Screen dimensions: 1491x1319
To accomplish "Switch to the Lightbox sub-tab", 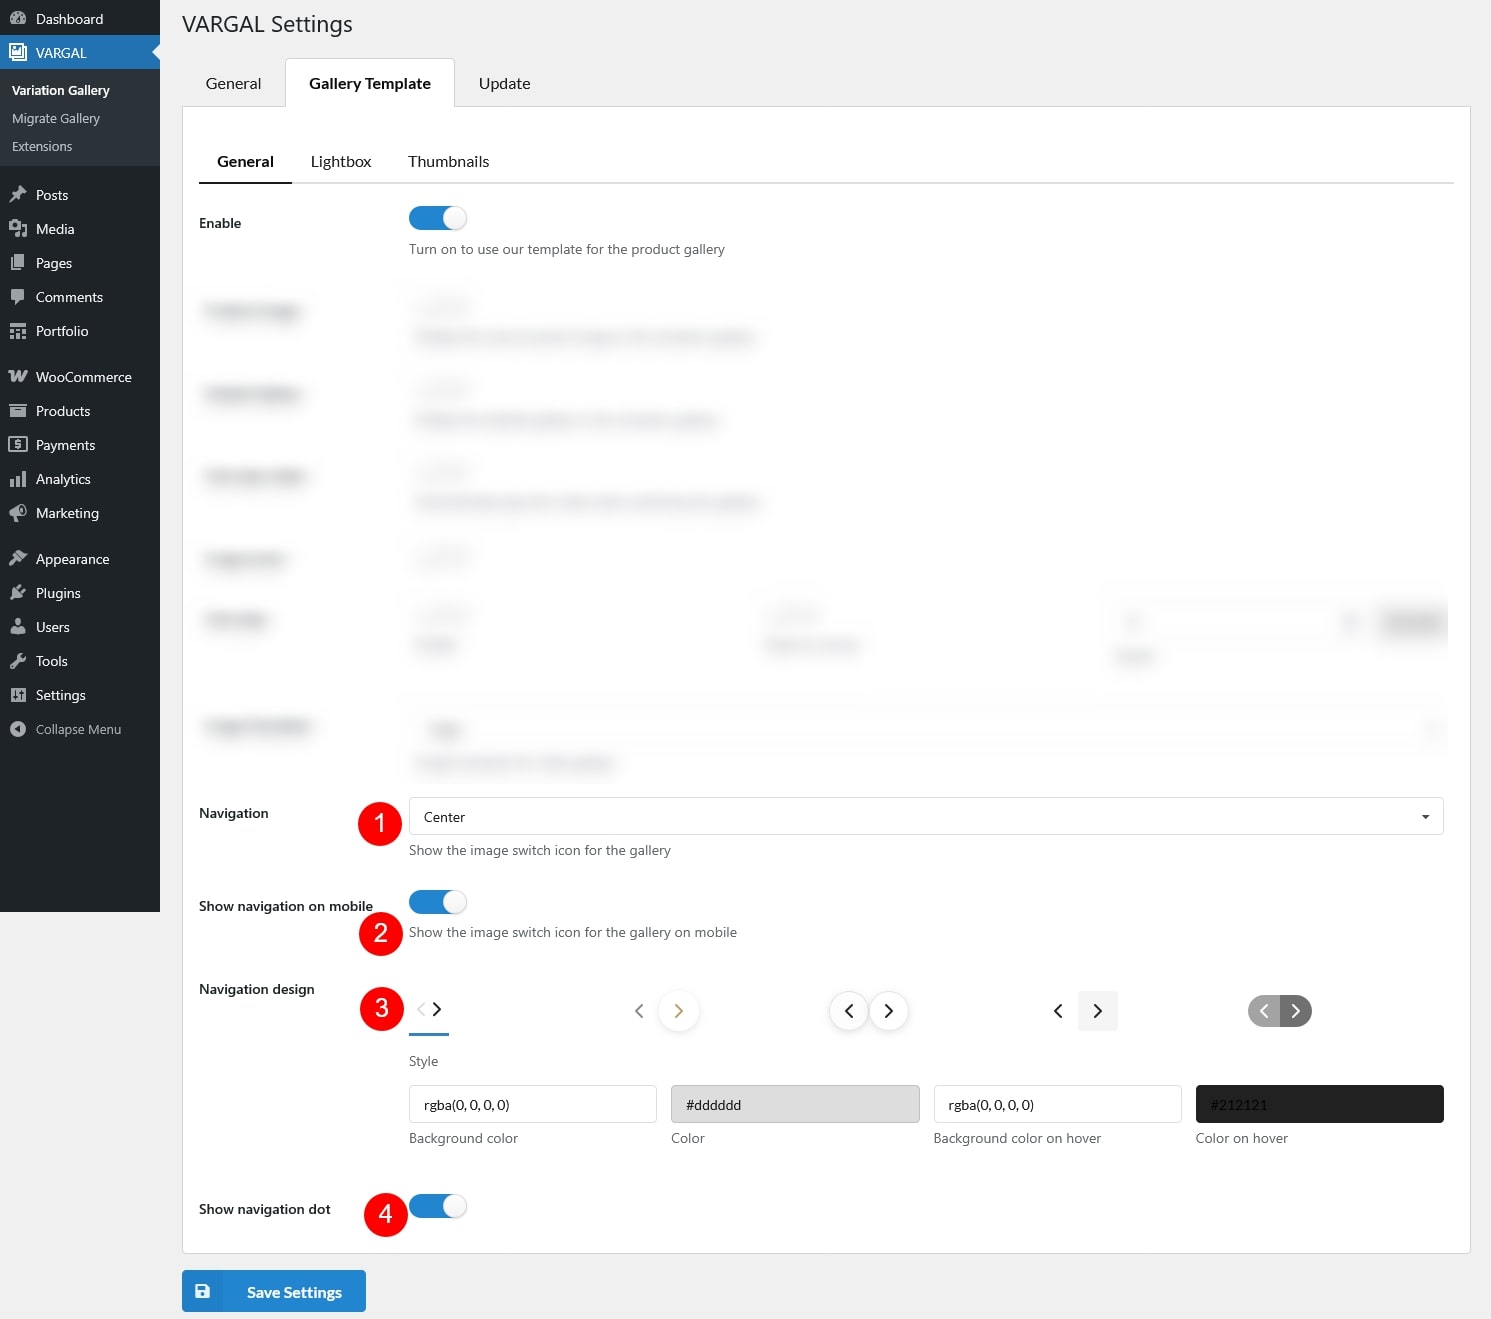I will [340, 162].
